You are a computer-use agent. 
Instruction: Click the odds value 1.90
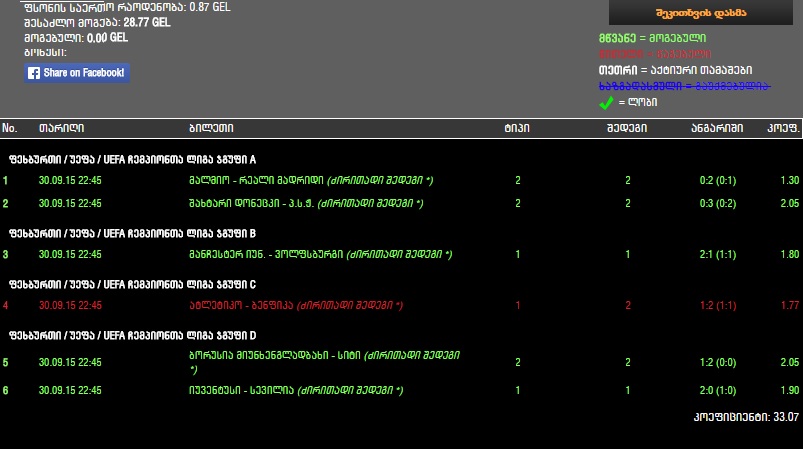(790, 391)
